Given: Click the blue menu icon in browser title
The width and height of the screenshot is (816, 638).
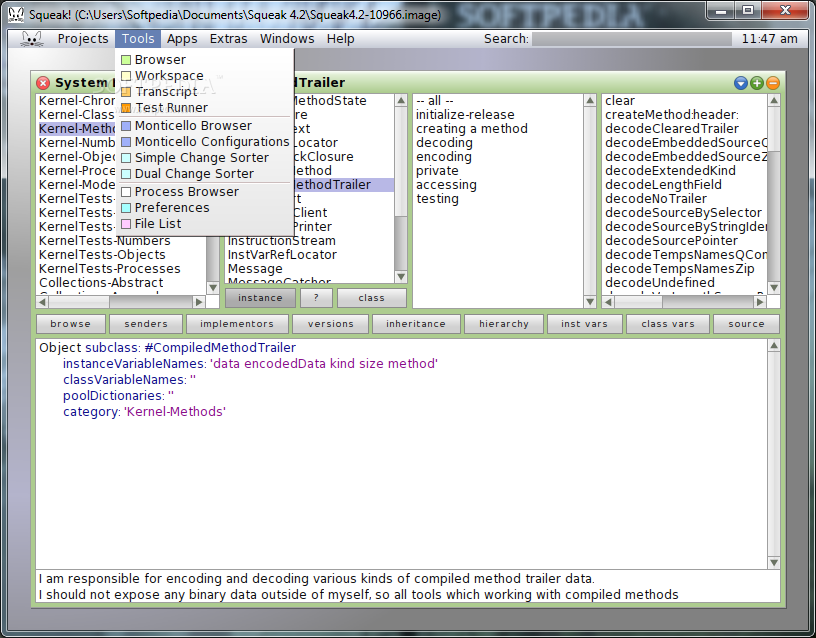Looking at the screenshot, I should (x=741, y=83).
